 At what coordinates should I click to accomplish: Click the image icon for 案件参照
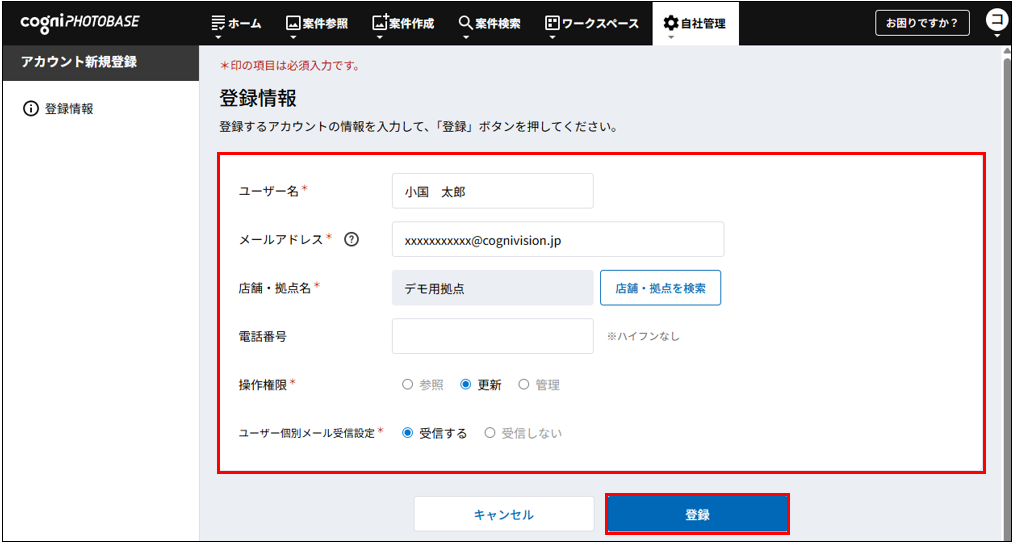(x=293, y=23)
